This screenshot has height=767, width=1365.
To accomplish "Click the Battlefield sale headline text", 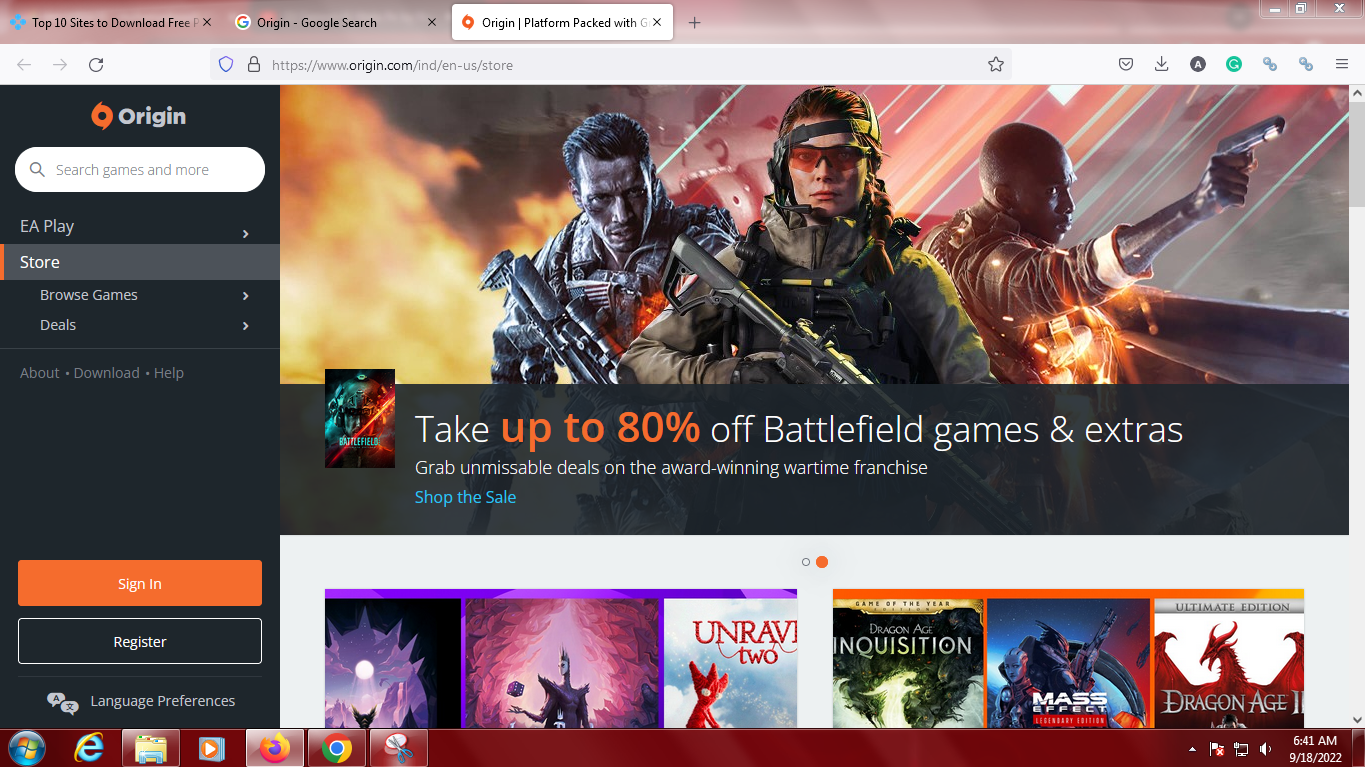I will tap(799, 429).
